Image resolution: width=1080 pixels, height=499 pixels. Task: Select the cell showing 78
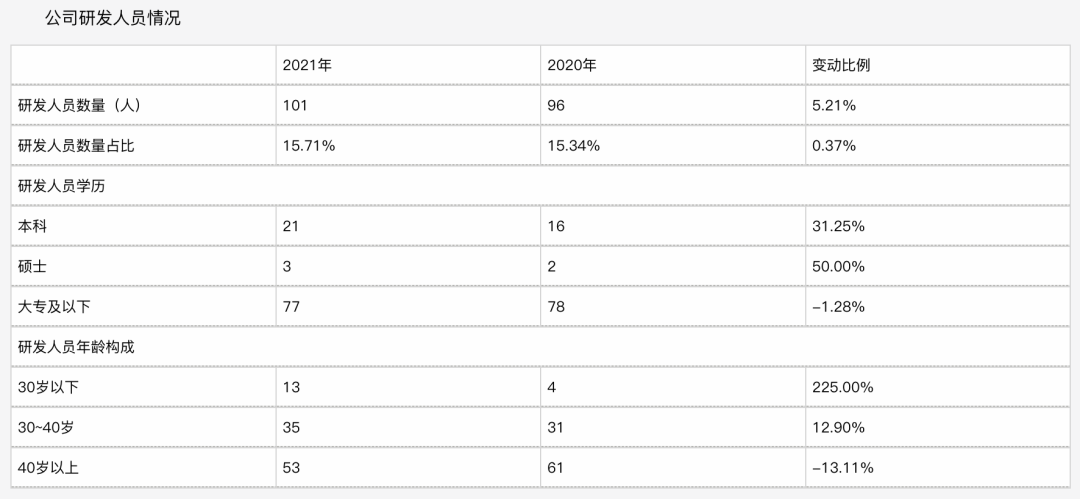click(x=556, y=306)
